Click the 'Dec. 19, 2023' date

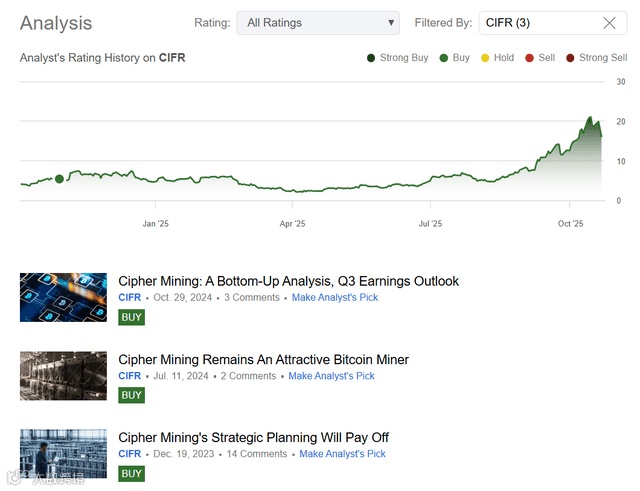point(184,454)
